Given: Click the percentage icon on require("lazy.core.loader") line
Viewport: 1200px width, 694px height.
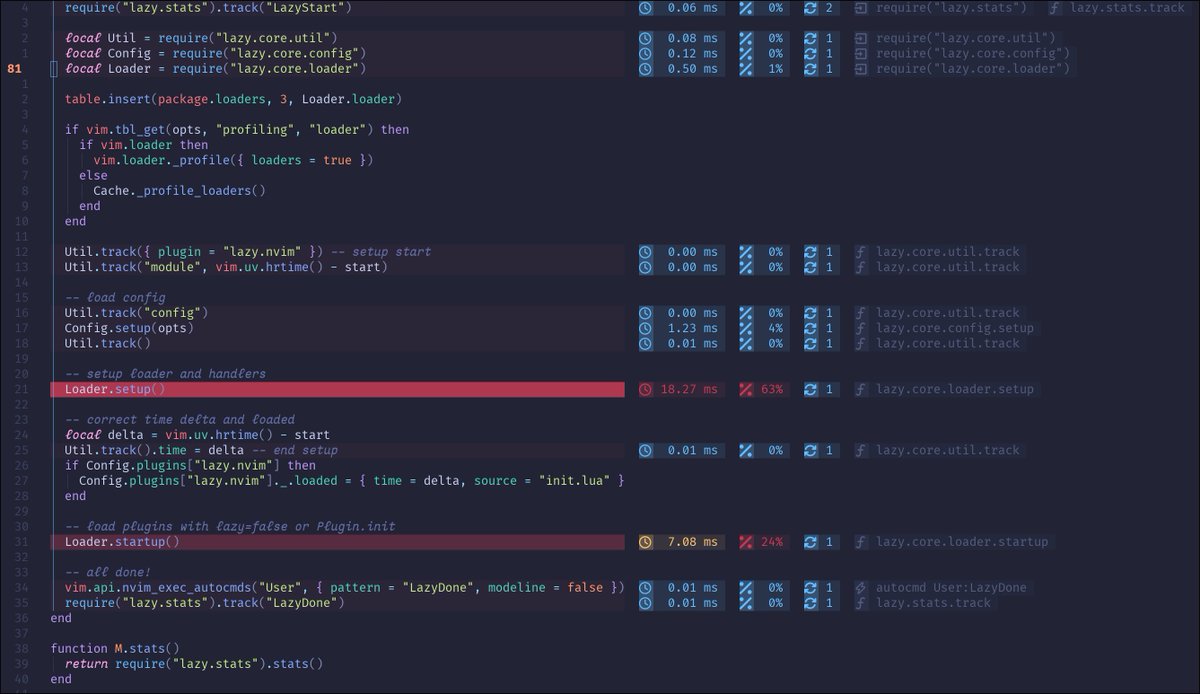Looking at the screenshot, I should [745, 67].
